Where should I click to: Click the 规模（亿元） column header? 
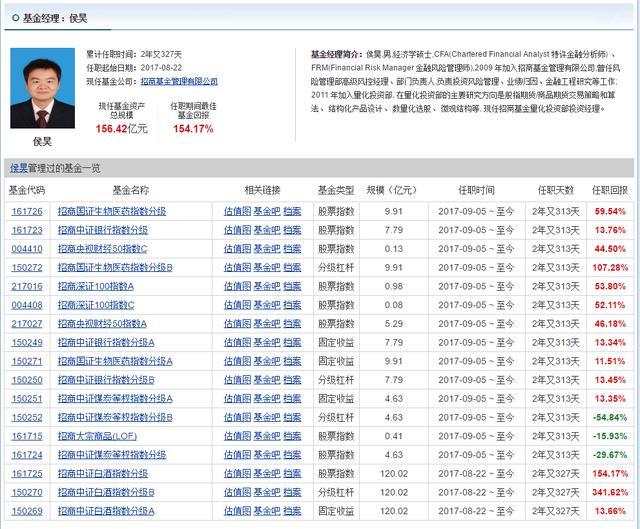[x=392, y=190]
